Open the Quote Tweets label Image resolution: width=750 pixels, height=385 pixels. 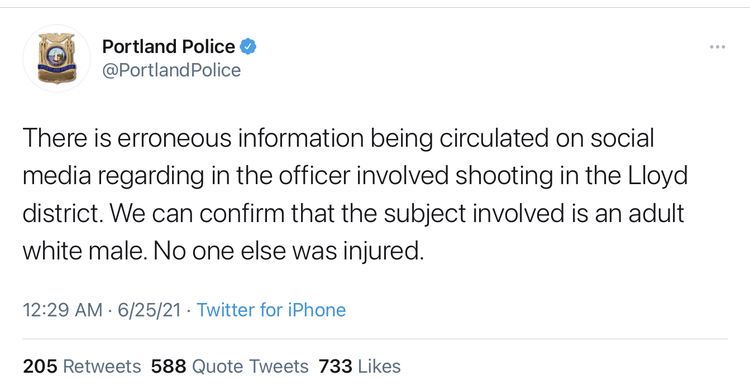point(250,366)
